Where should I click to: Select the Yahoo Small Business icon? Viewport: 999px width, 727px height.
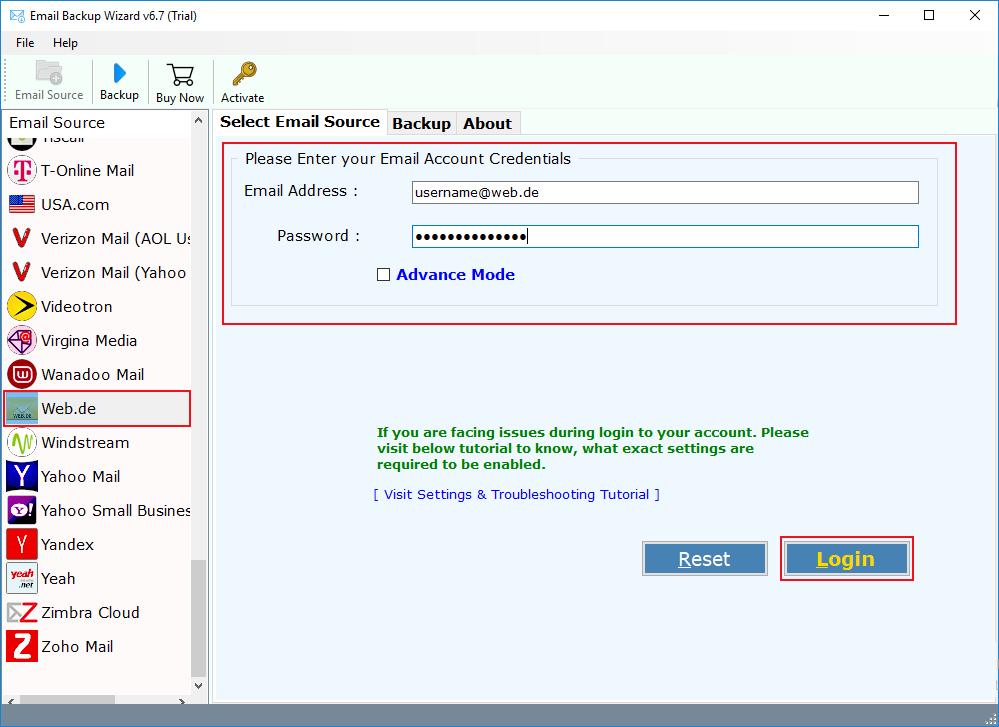tap(22, 510)
